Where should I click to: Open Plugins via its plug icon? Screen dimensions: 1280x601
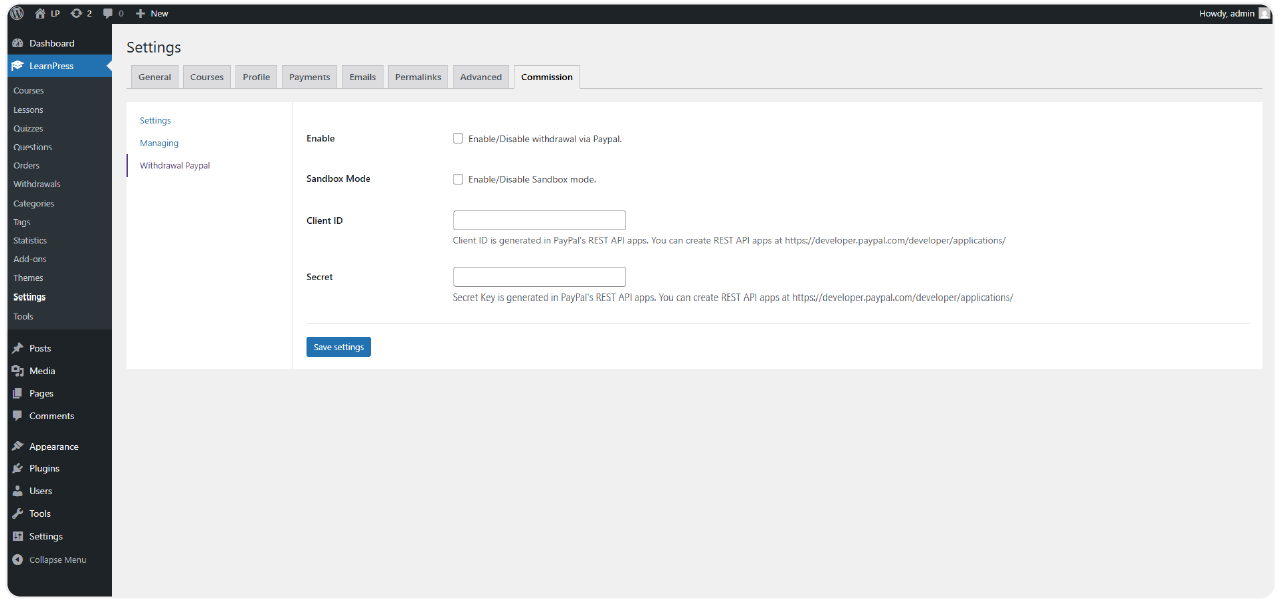coord(17,468)
